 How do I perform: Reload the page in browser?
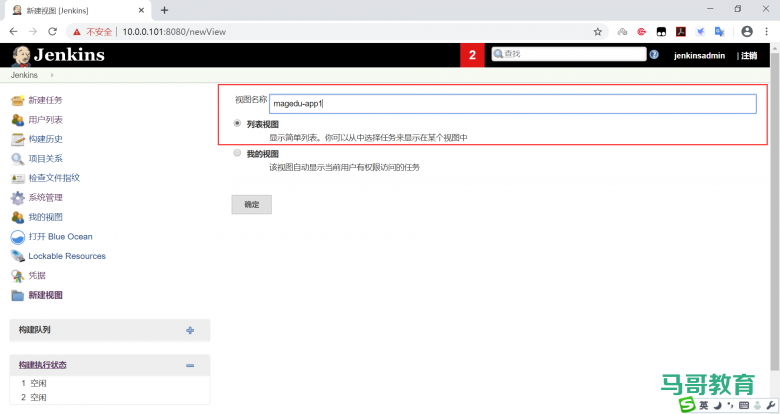52,31
